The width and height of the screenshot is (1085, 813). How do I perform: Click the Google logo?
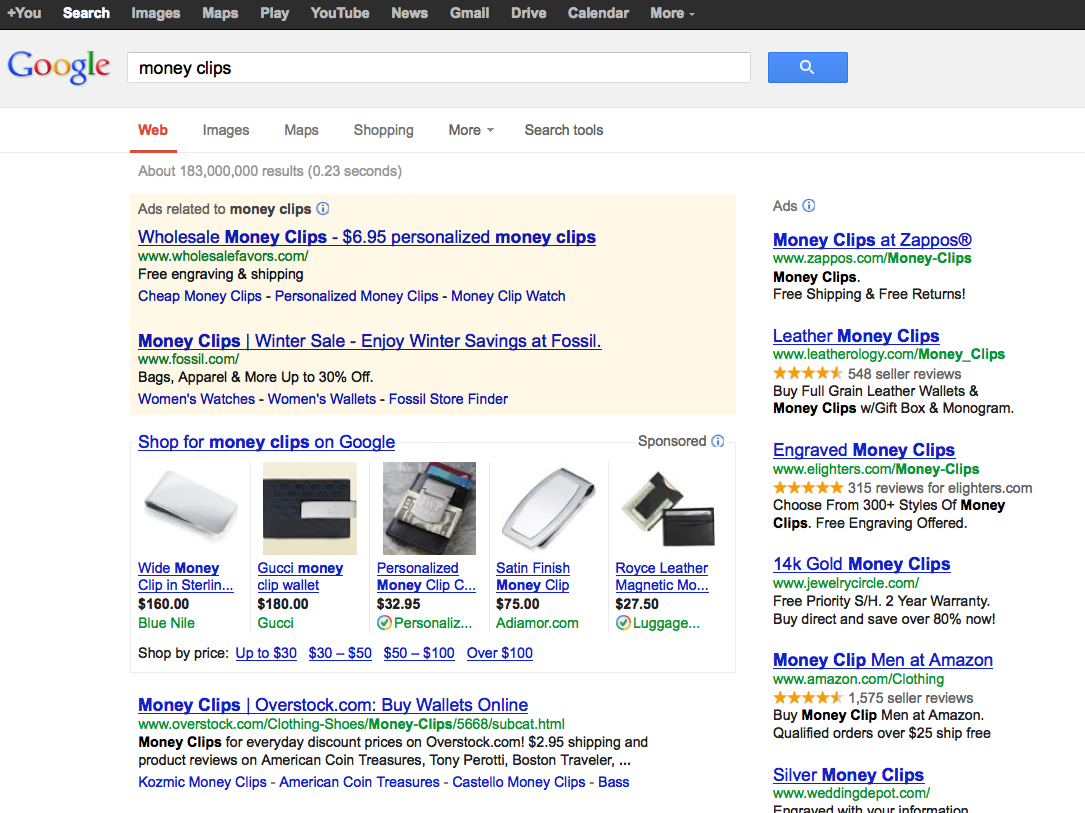tap(59, 67)
